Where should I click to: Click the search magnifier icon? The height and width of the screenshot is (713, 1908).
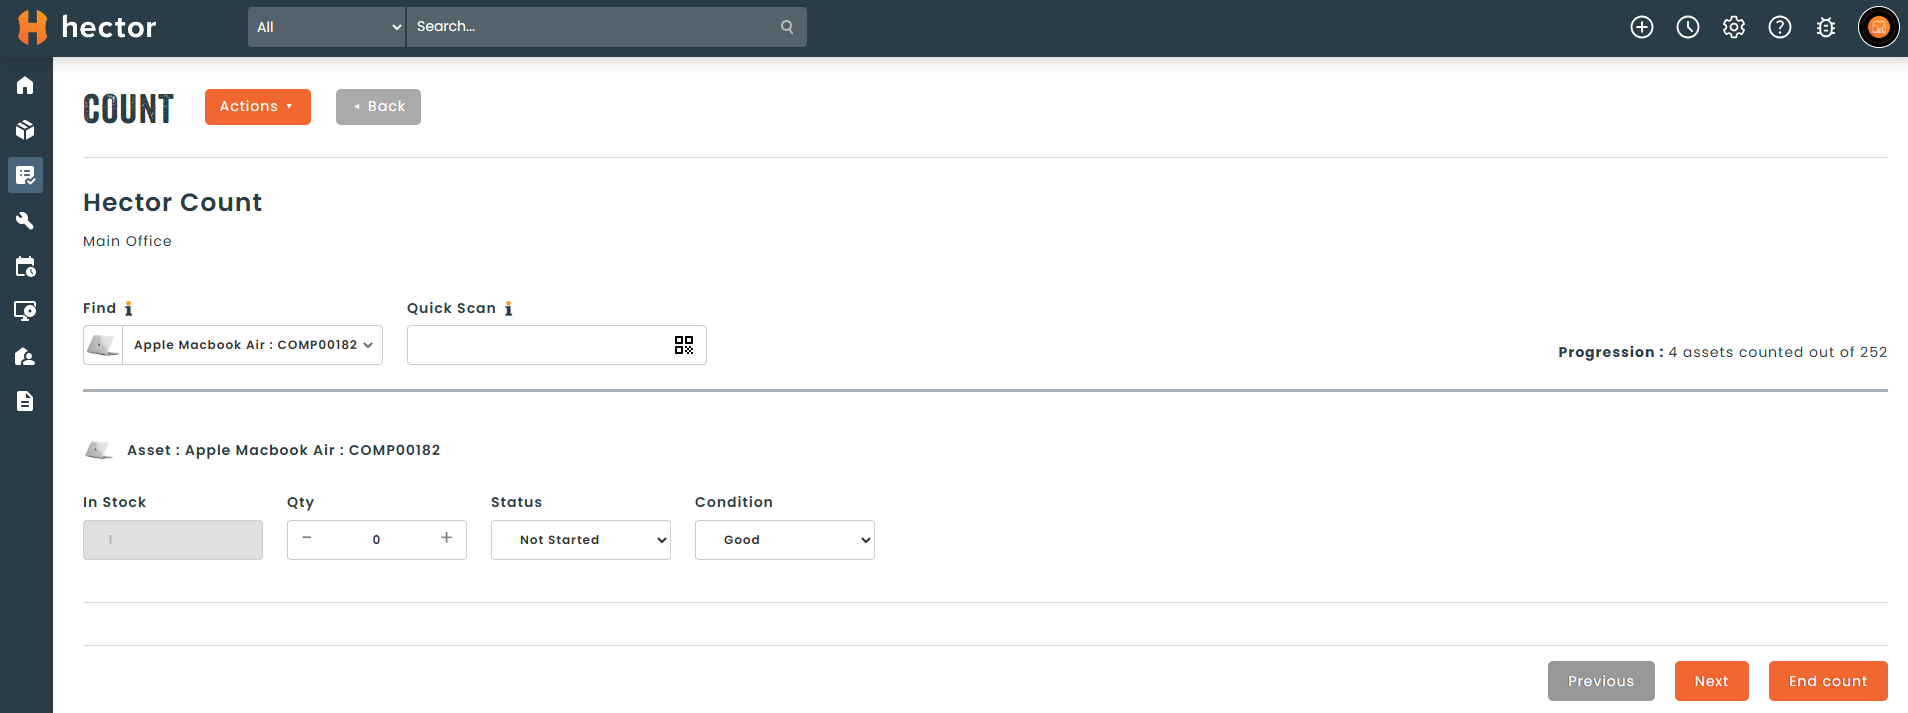(x=787, y=27)
